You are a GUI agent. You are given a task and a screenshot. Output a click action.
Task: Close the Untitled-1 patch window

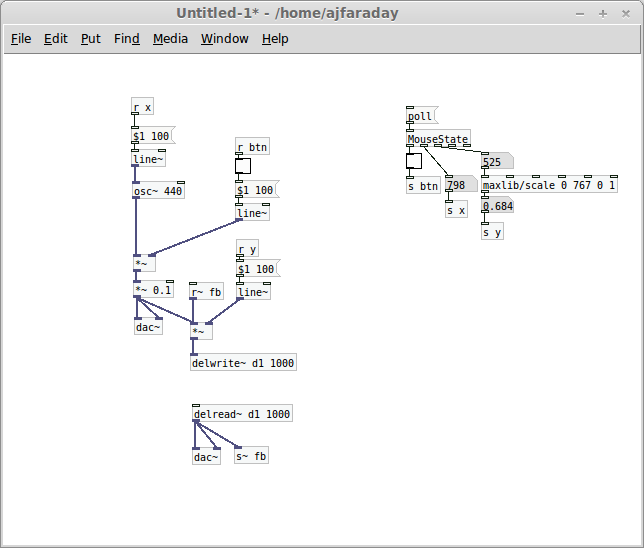pyautogui.click(x=626, y=14)
